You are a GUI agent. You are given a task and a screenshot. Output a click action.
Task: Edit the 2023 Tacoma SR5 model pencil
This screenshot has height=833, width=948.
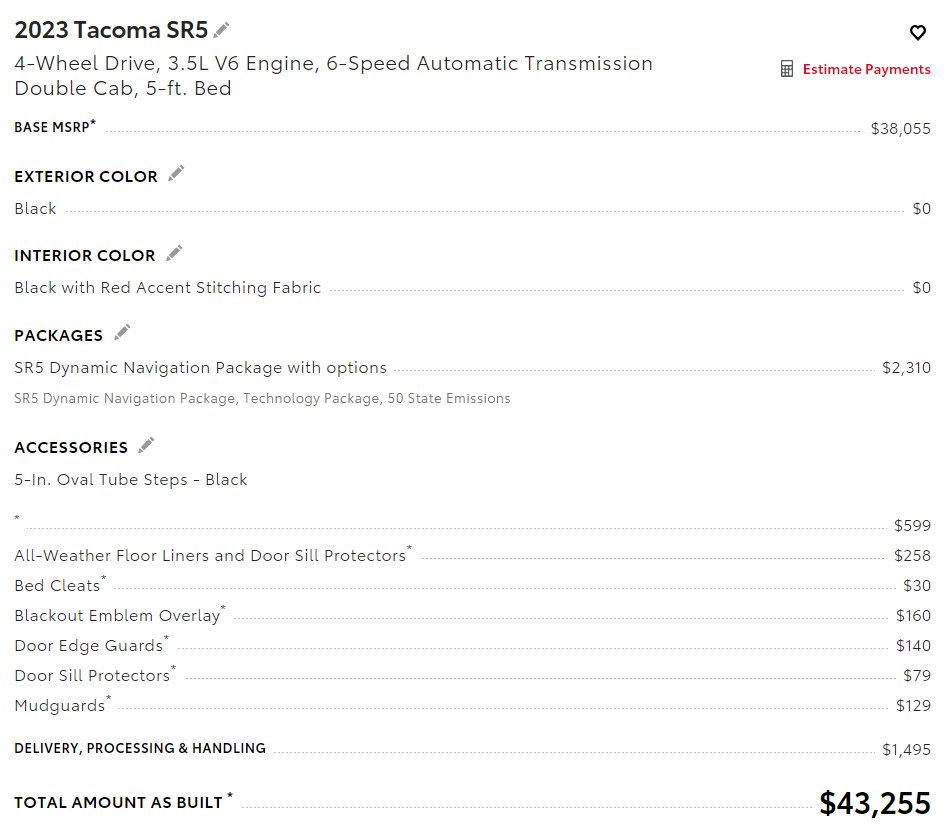tap(222, 30)
